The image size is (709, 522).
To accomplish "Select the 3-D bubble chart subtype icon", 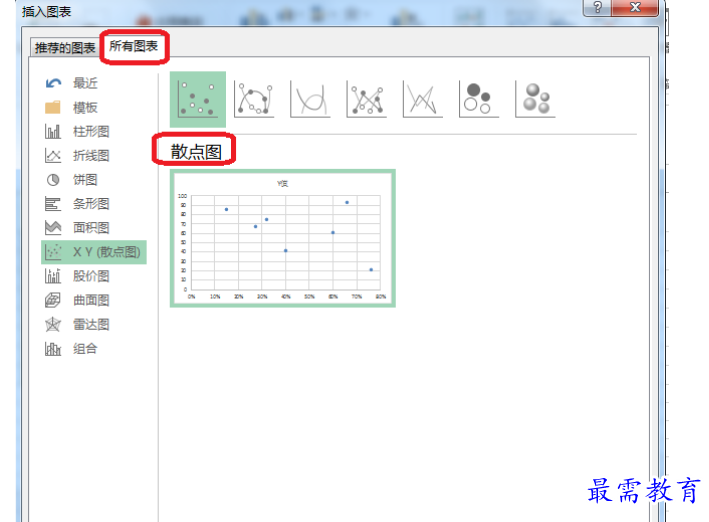I will [535, 99].
